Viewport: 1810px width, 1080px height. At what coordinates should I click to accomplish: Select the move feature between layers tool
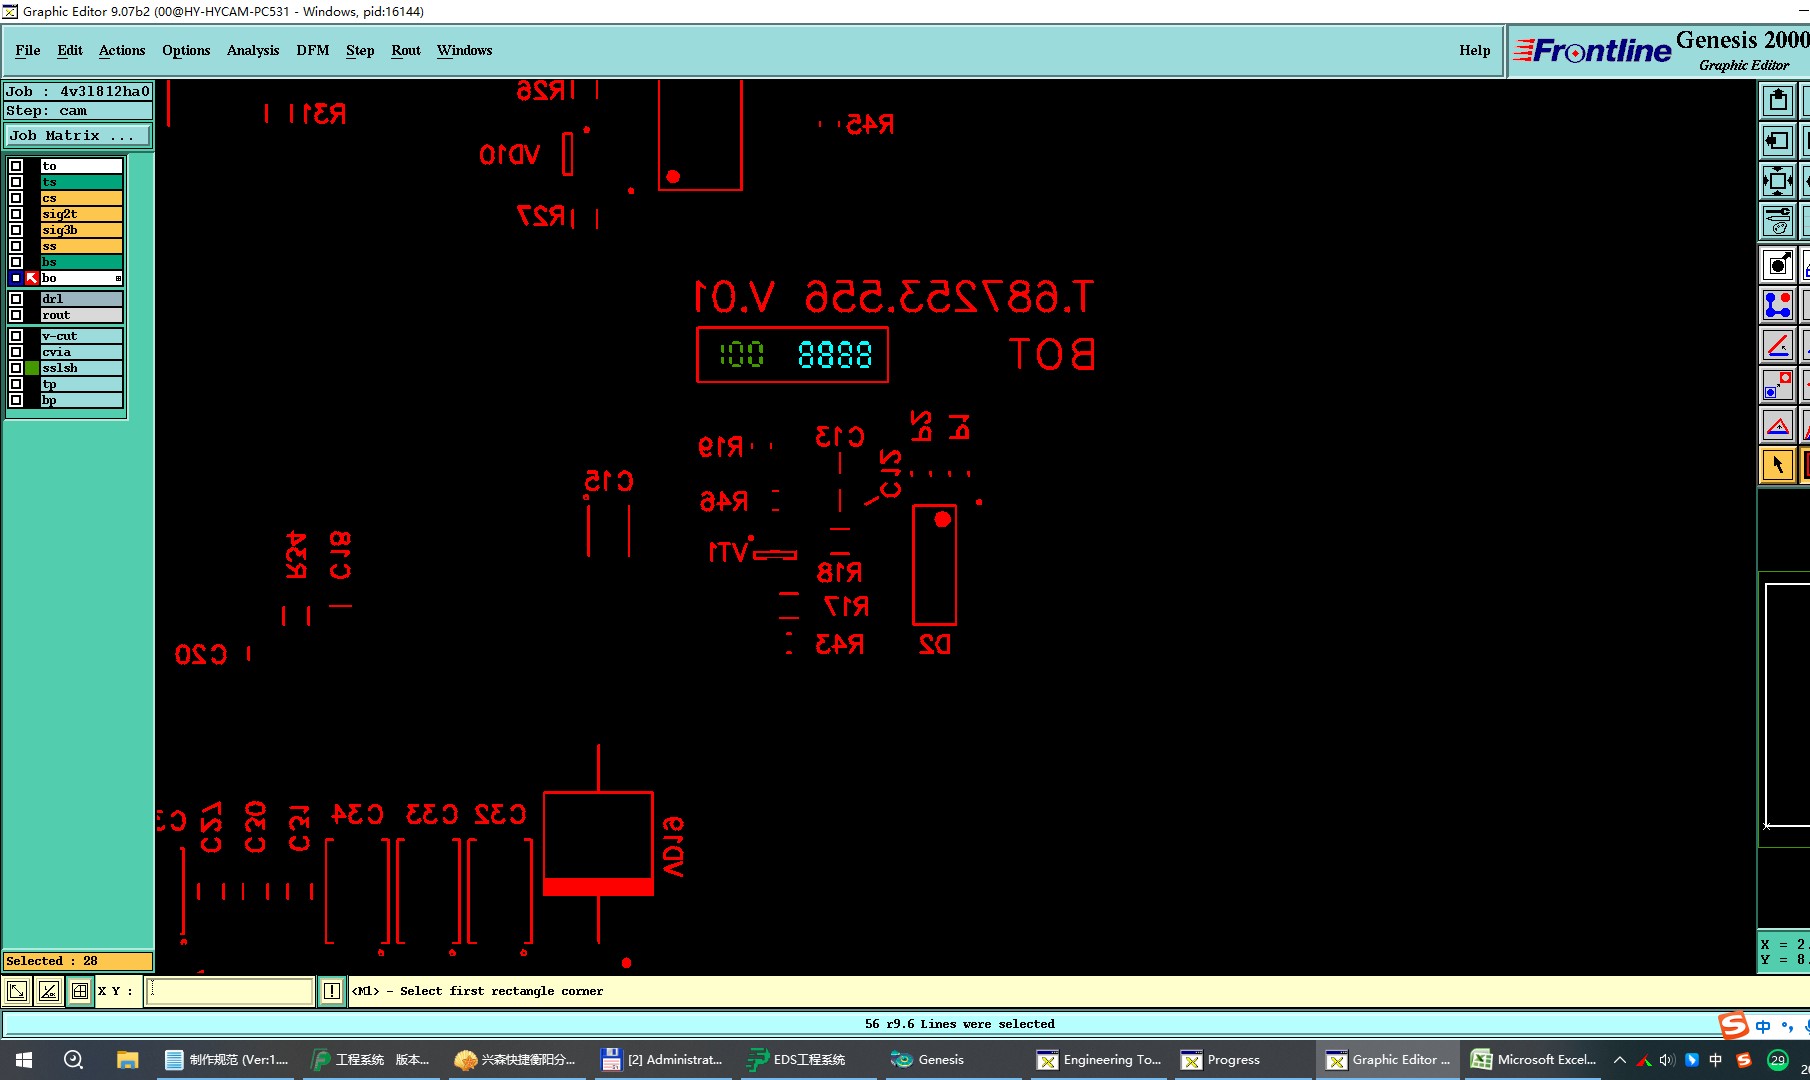1777,385
